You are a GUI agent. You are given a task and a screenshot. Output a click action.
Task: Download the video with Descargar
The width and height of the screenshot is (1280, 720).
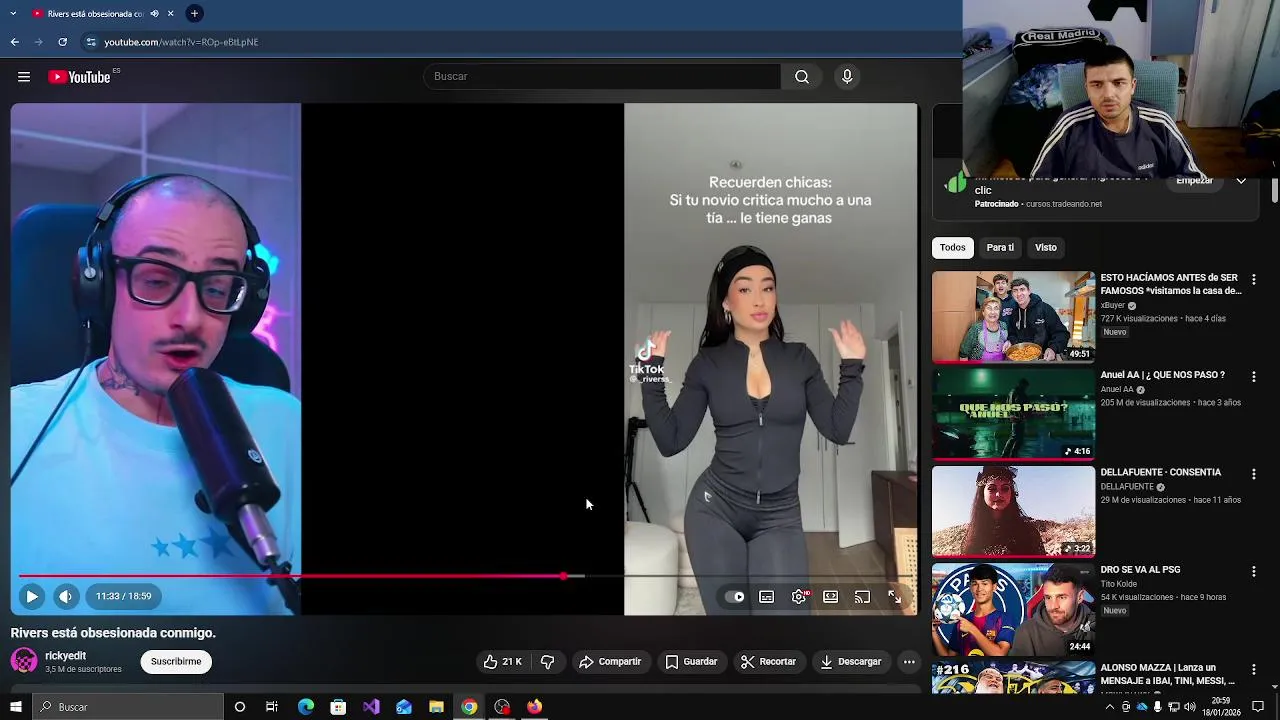[851, 661]
